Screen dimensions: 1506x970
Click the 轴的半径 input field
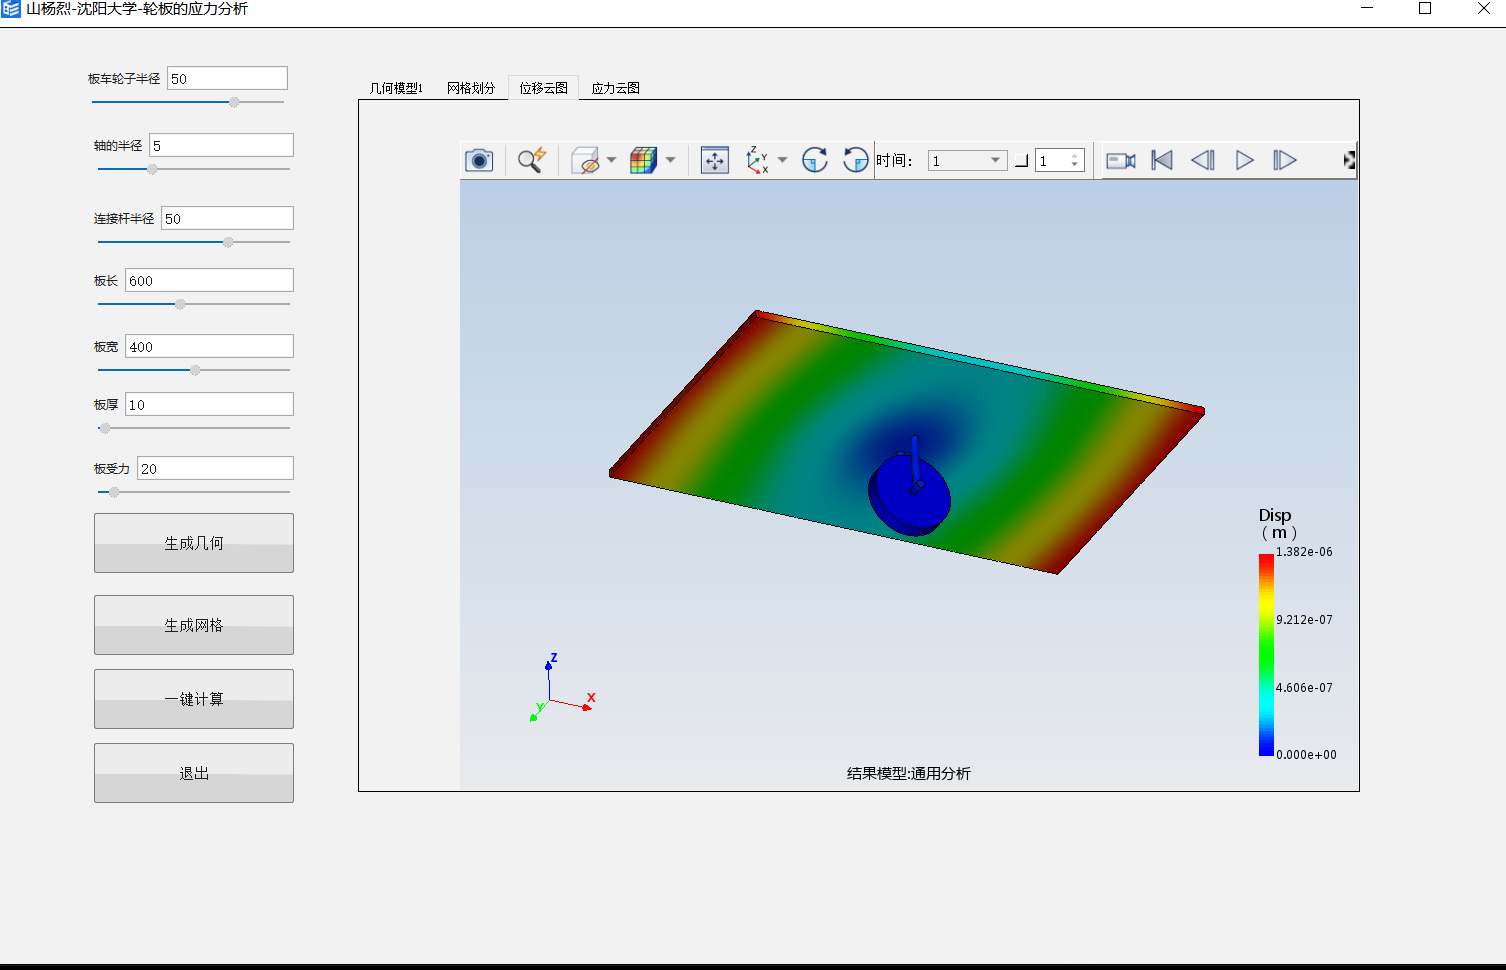pos(221,145)
